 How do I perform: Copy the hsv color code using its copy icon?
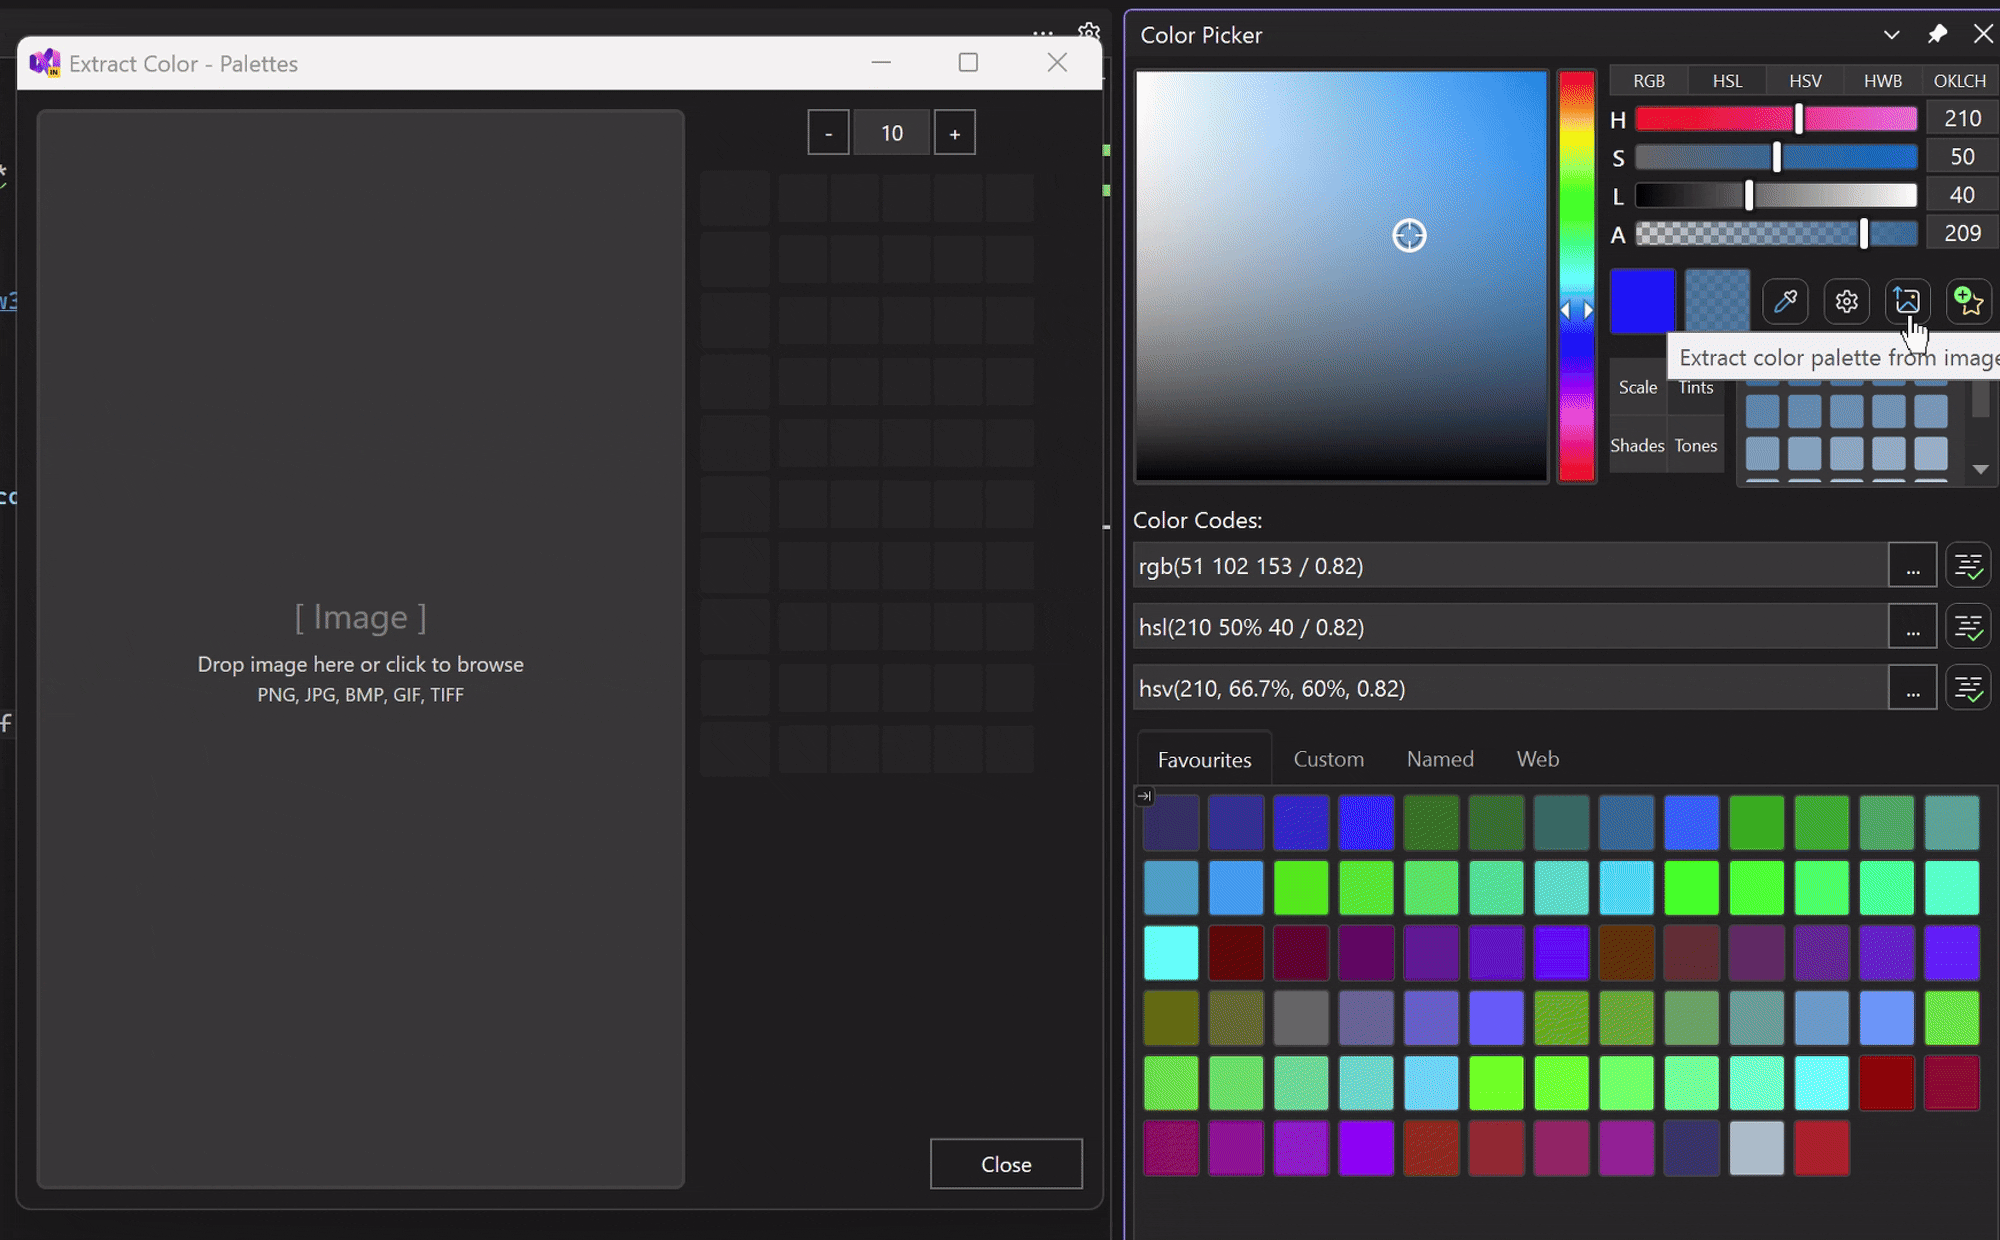coord(1968,687)
